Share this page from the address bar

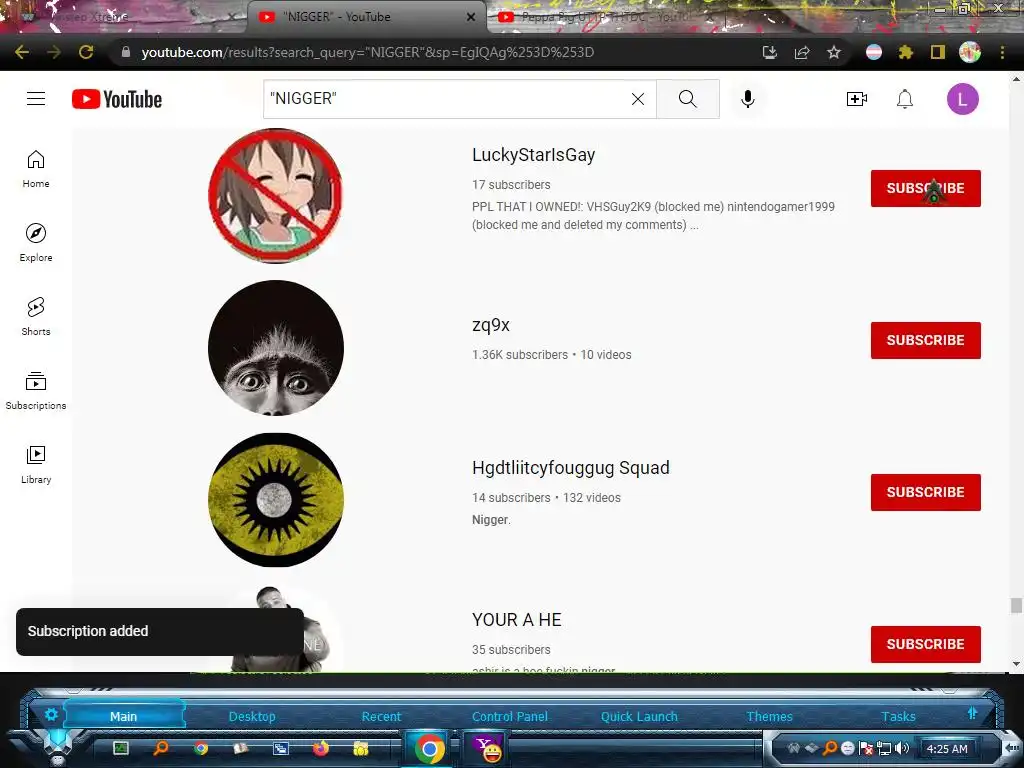point(802,52)
